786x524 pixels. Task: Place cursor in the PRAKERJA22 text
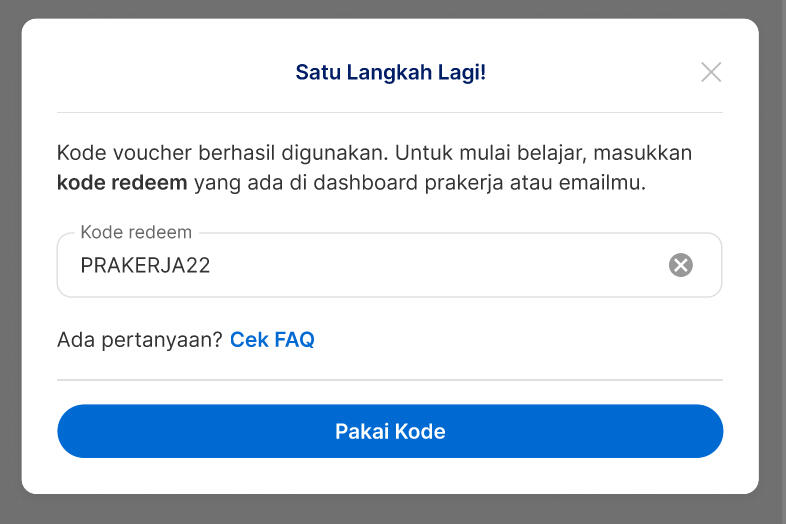click(145, 266)
